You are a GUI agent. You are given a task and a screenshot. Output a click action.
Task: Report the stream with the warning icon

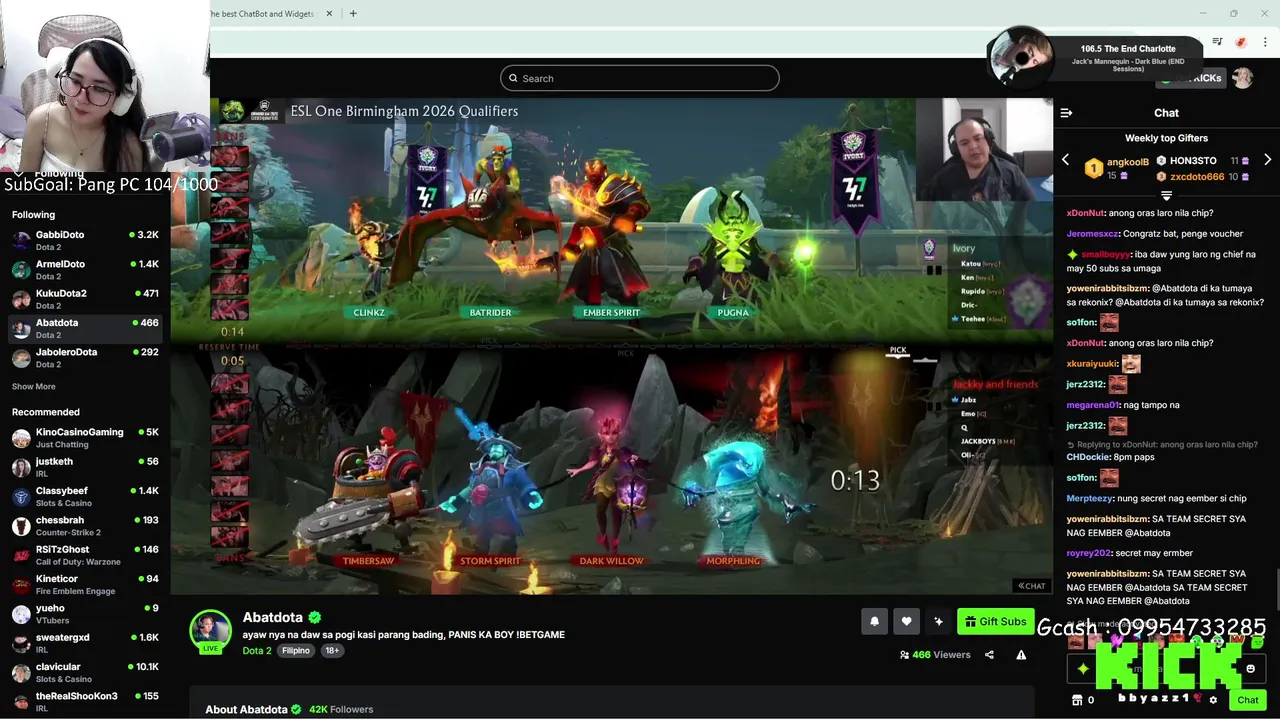1021,655
